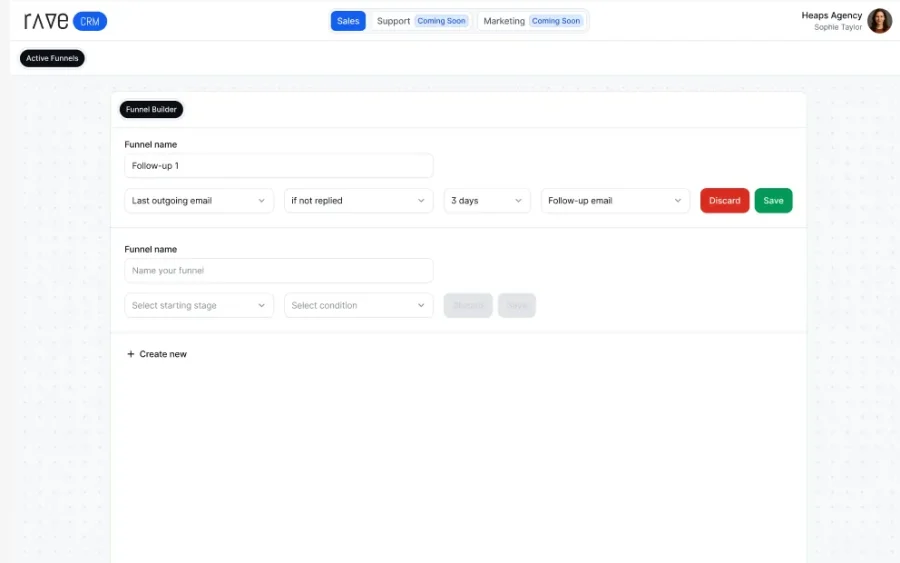Open the if not replied dropdown
900x563 pixels.
point(358,201)
